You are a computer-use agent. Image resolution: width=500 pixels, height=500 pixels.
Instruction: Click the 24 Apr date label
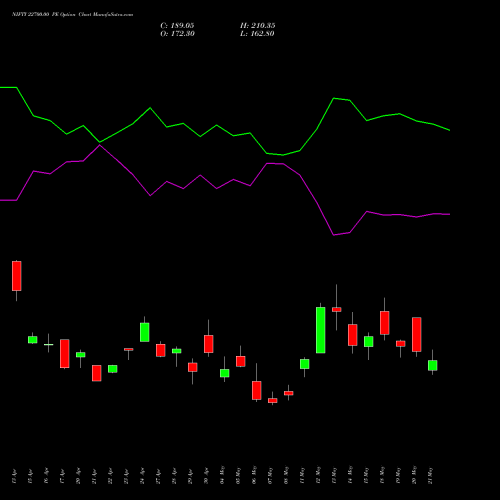tap(142, 476)
